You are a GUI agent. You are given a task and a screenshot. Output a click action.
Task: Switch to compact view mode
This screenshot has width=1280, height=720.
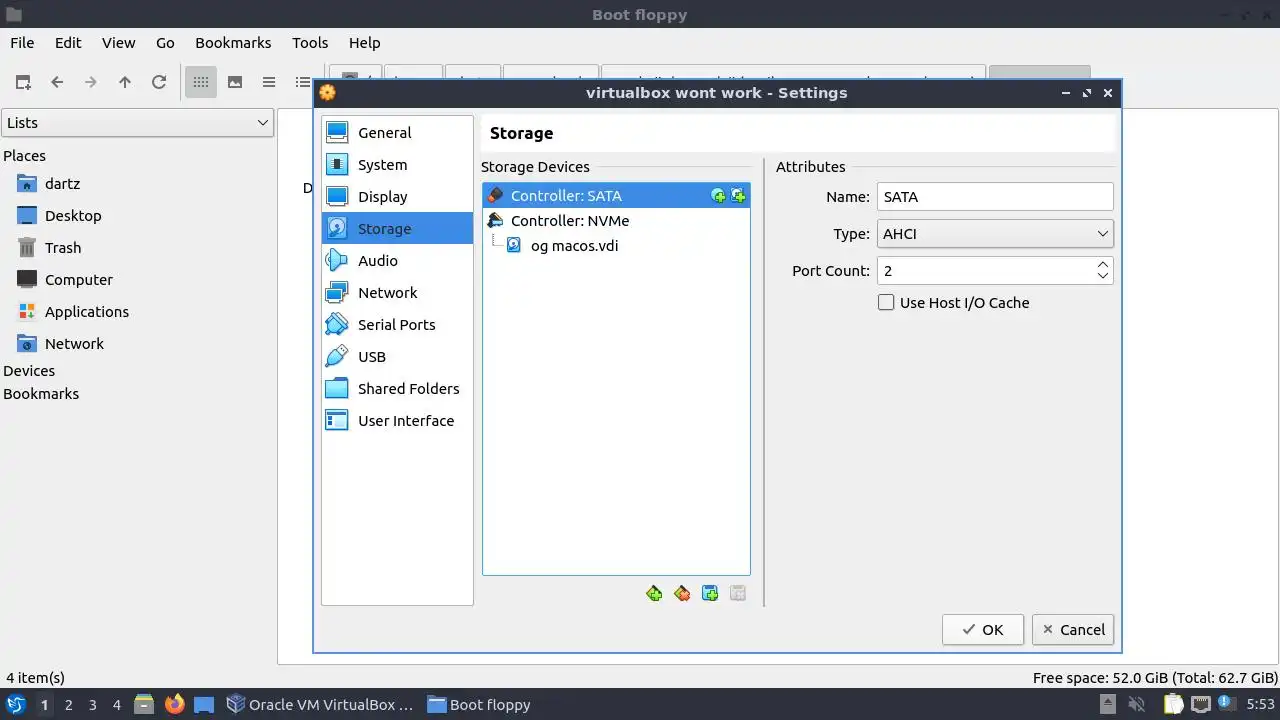point(269,82)
